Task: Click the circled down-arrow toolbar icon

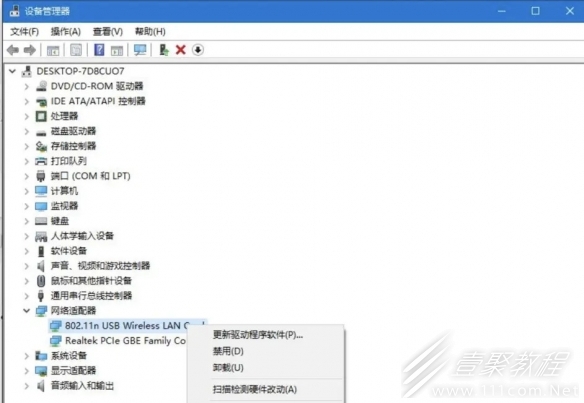Action: click(x=198, y=50)
